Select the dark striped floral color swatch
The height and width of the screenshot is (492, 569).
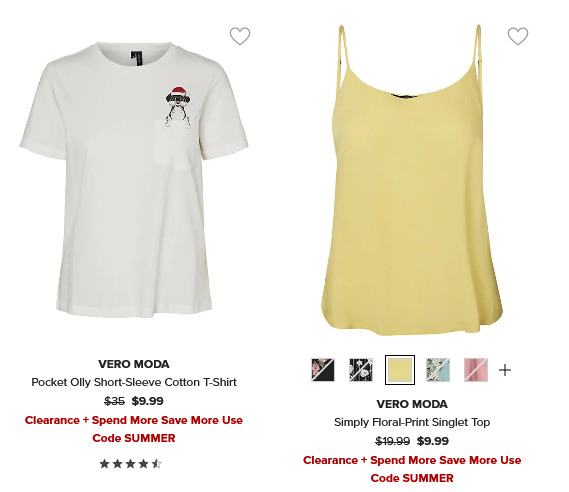(361, 370)
